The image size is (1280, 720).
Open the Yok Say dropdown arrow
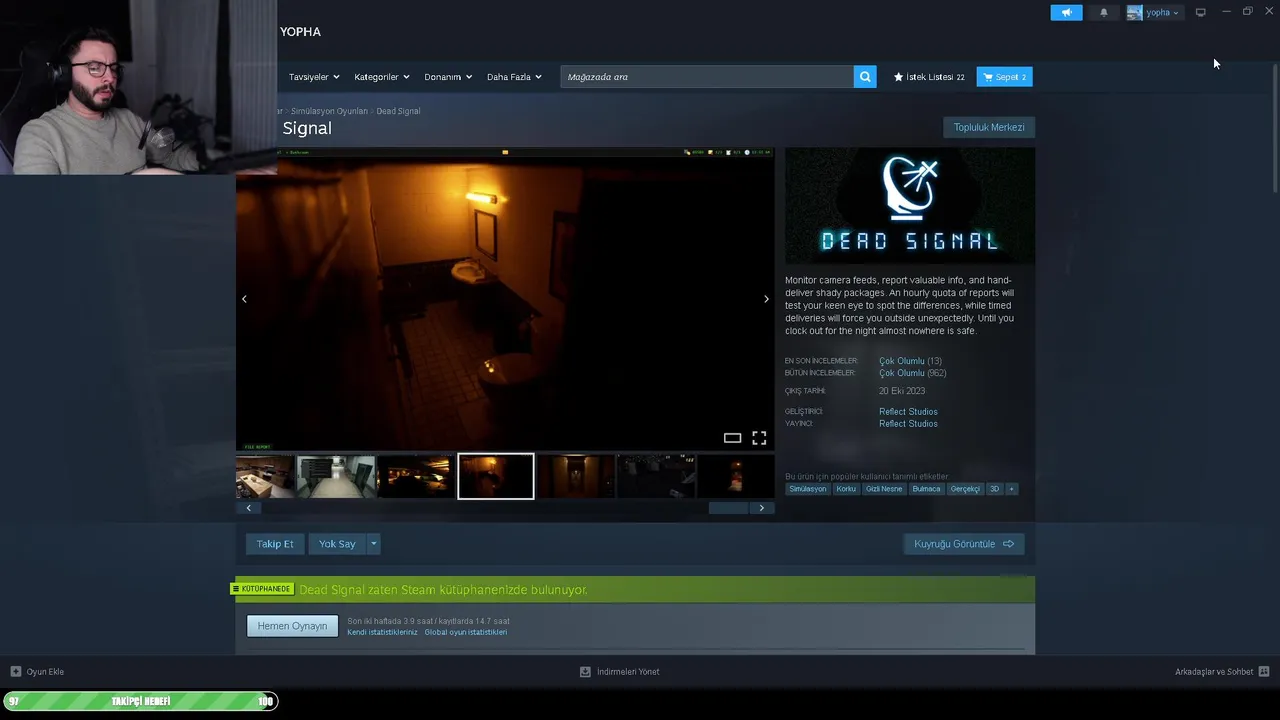tap(374, 544)
